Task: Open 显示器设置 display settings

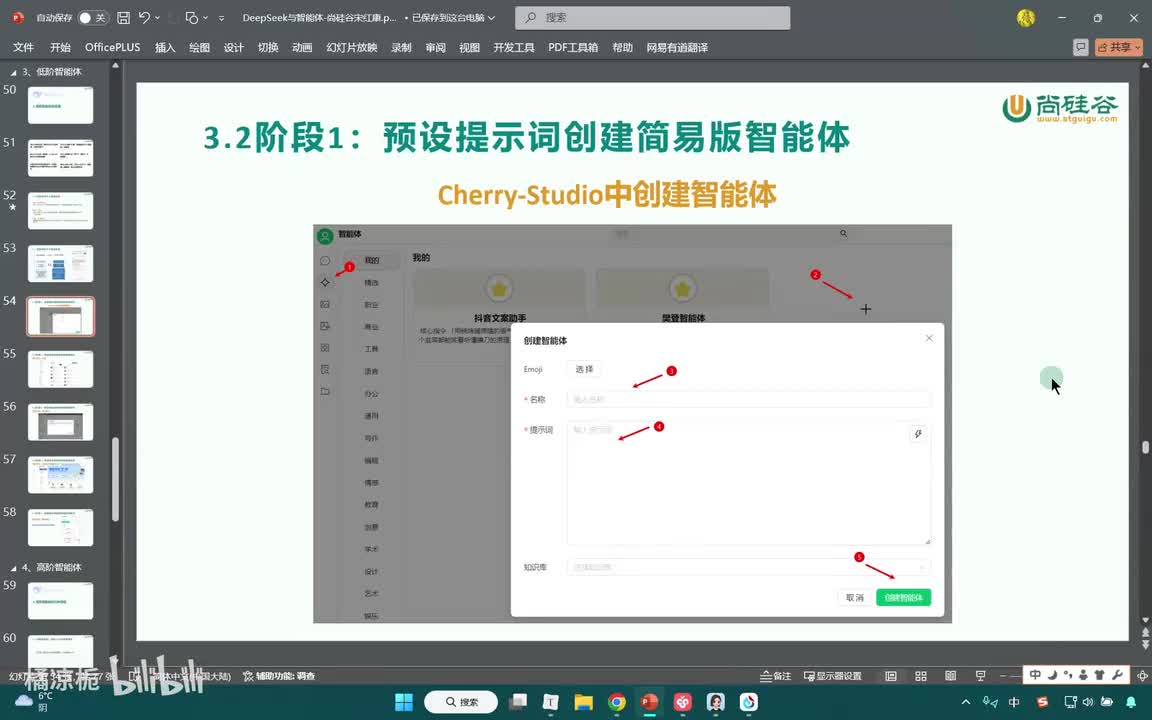Action: (832, 676)
